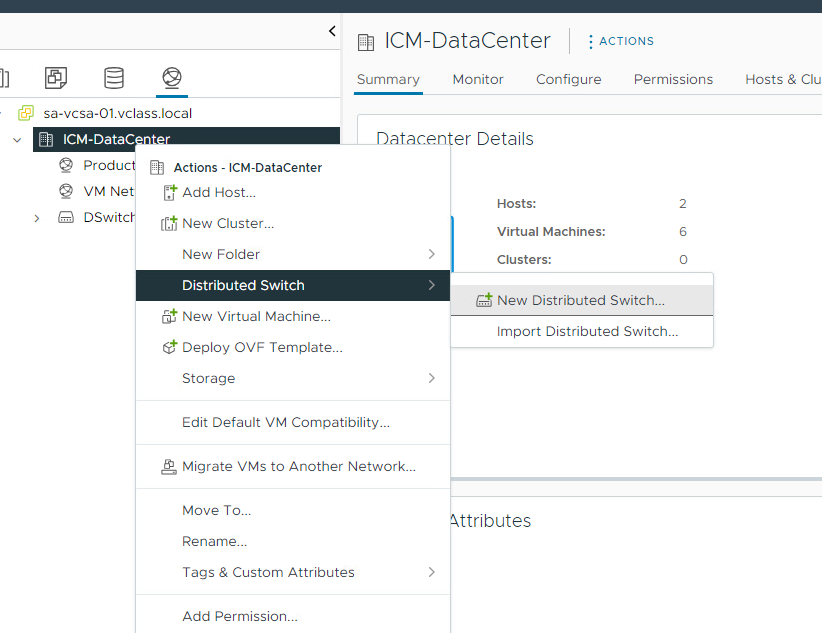
Task: Expand the Tags & Custom Attributes submenu arrow
Action: point(431,572)
